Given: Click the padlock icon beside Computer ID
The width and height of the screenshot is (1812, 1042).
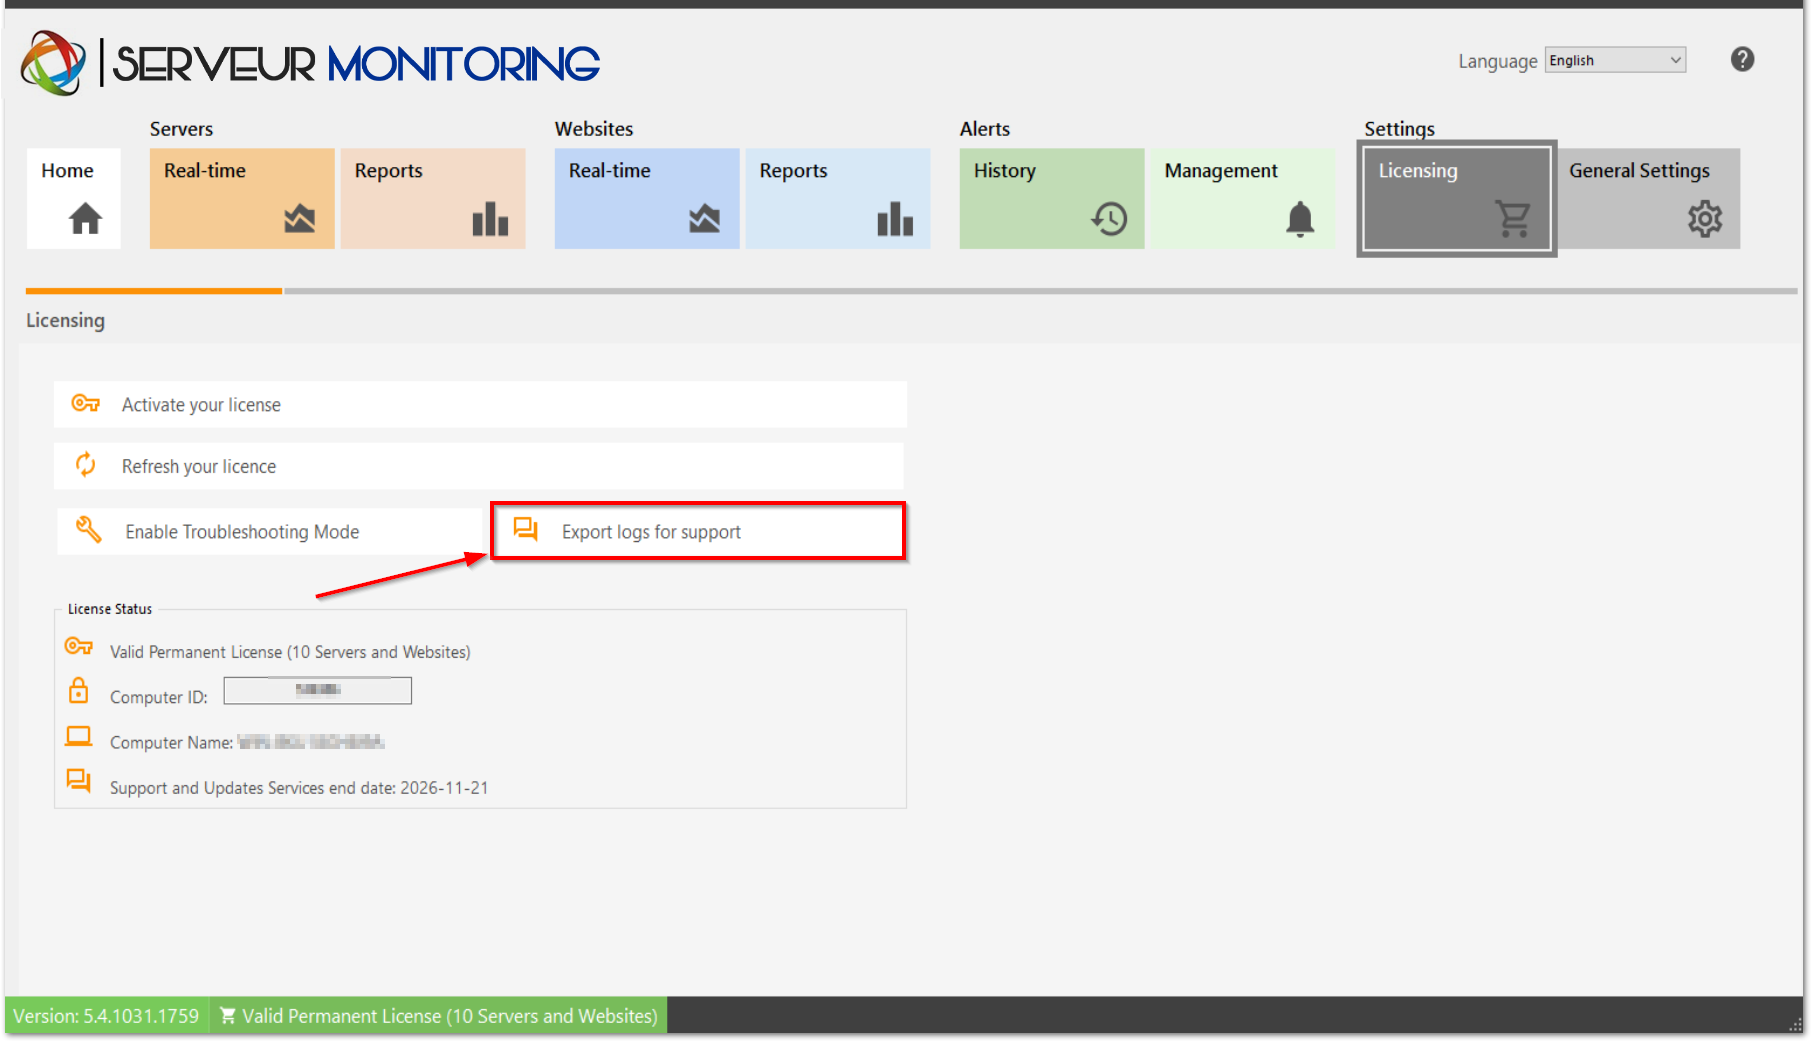Looking at the screenshot, I should coord(78,691).
